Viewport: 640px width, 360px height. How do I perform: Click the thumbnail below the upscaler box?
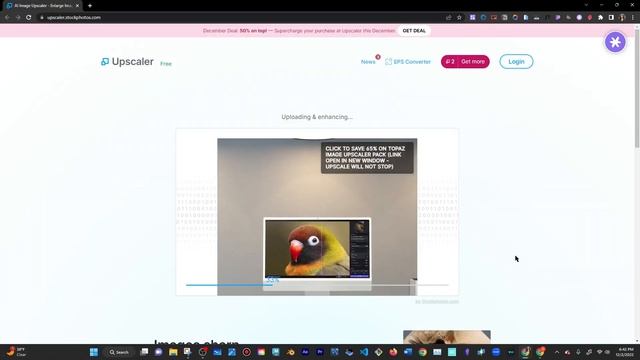tap(447, 337)
